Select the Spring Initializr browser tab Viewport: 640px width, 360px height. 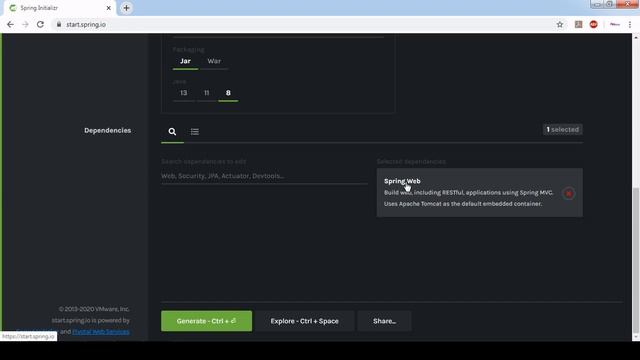pyautogui.click(x=59, y=8)
